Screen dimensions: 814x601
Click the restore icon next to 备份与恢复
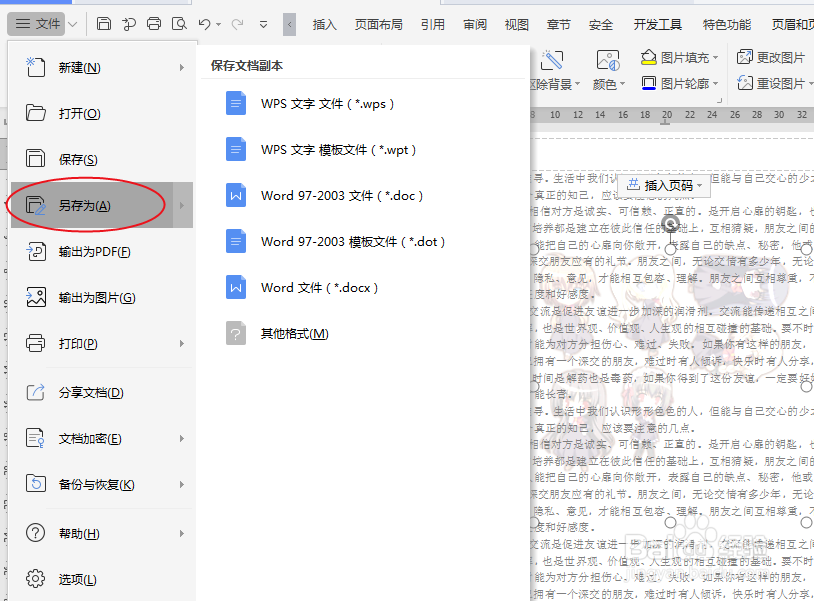(x=36, y=484)
